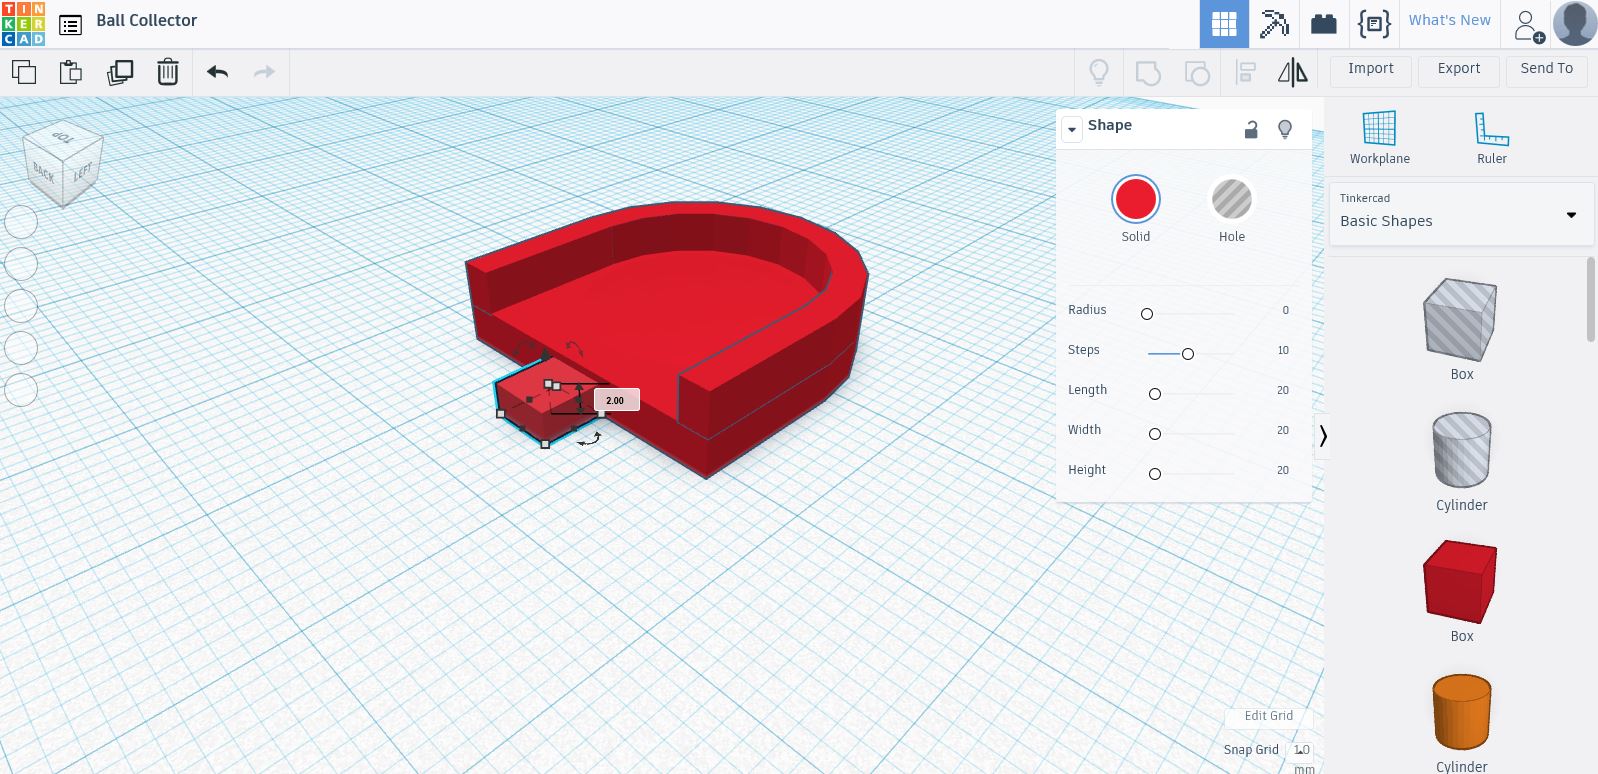Undo the last action

point(217,72)
